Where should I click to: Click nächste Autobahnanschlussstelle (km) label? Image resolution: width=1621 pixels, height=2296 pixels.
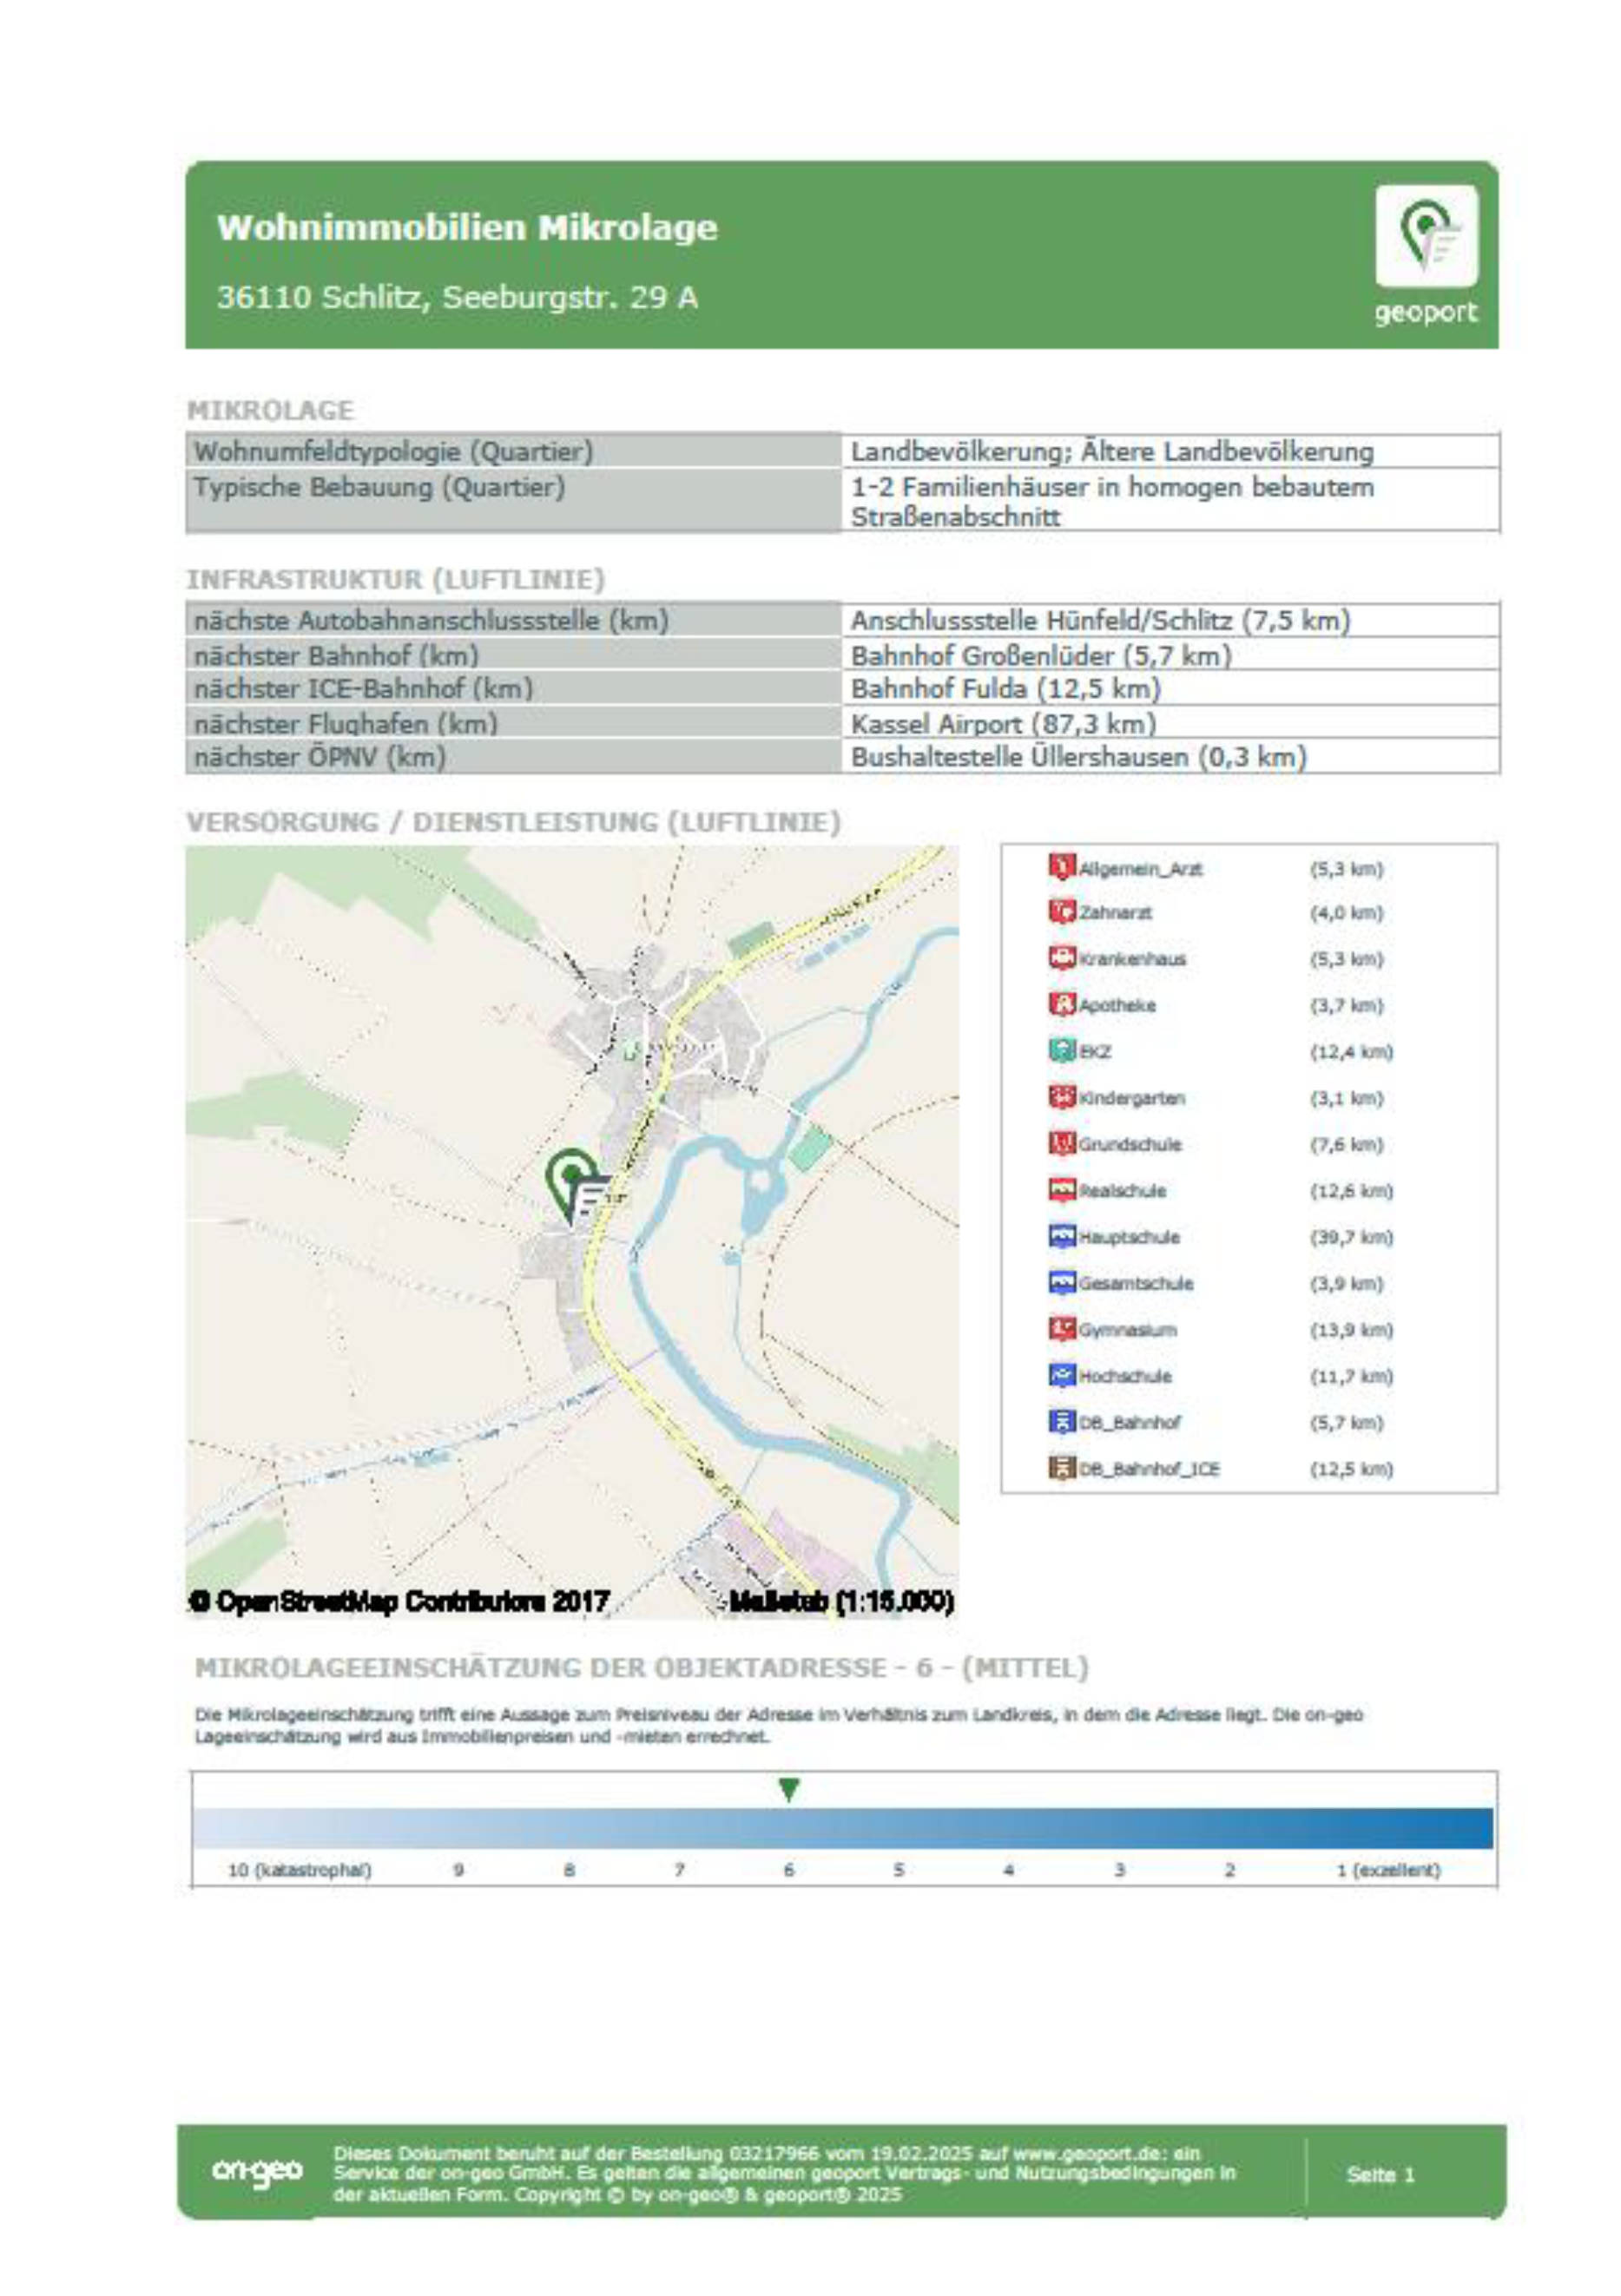(431, 621)
